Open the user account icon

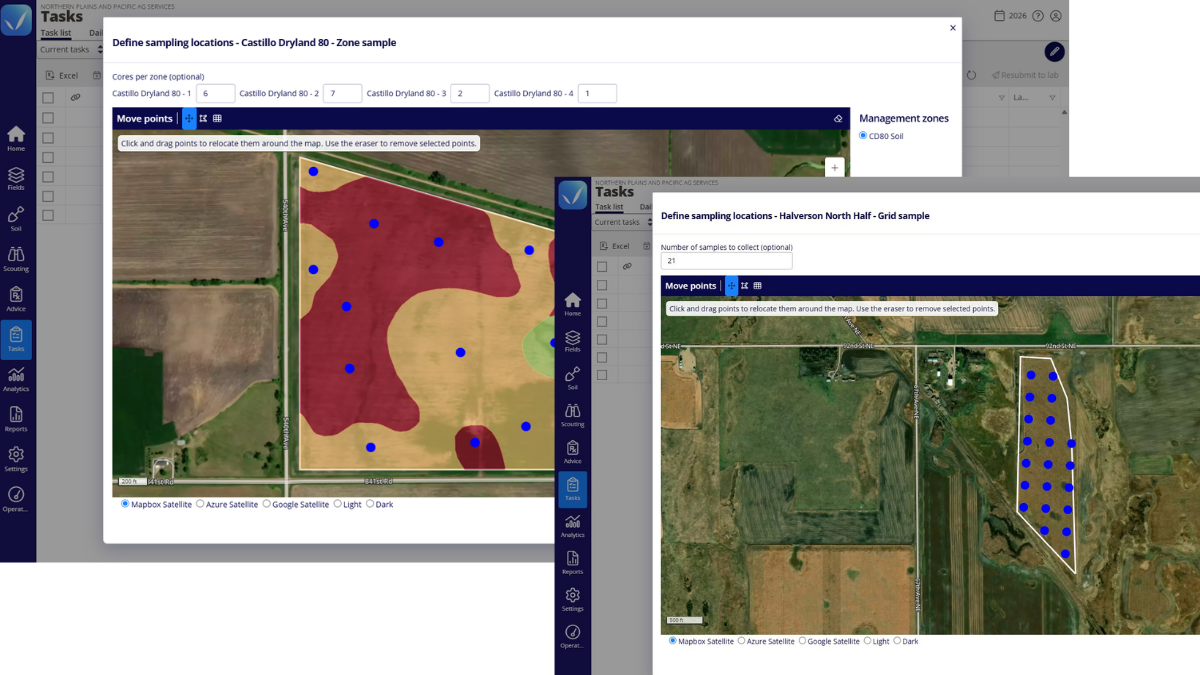click(1056, 16)
